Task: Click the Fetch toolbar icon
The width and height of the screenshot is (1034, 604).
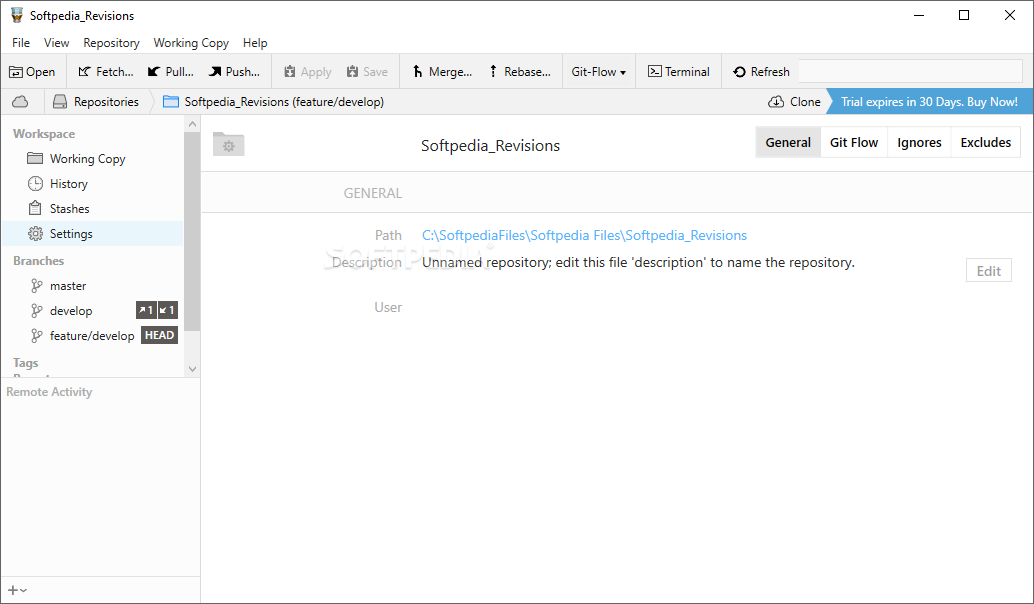Action: pos(84,72)
